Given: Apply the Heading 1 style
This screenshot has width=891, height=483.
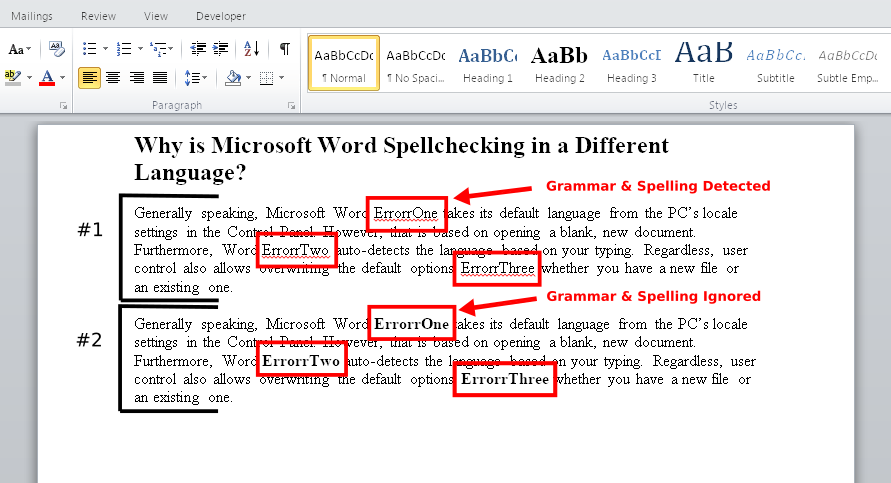Looking at the screenshot, I should point(488,63).
